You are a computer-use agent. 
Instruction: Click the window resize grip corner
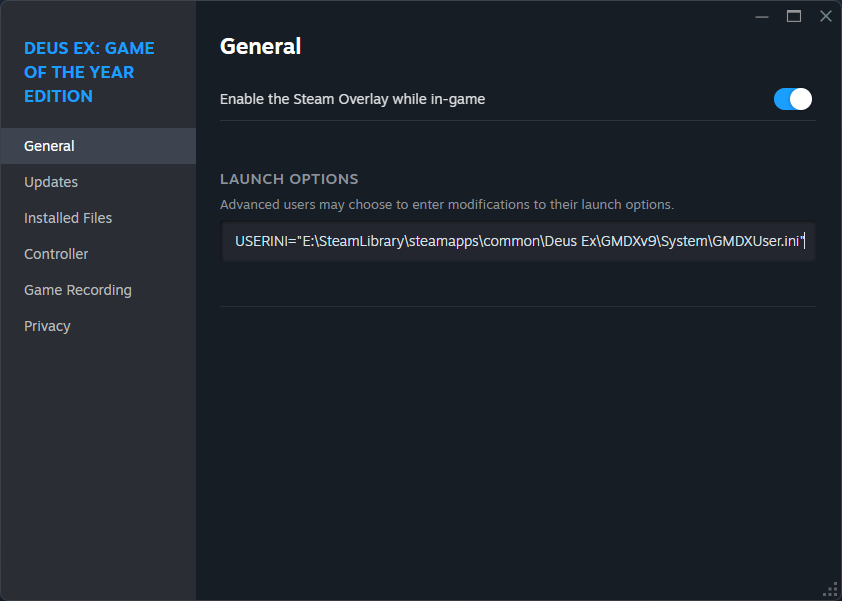(830, 589)
